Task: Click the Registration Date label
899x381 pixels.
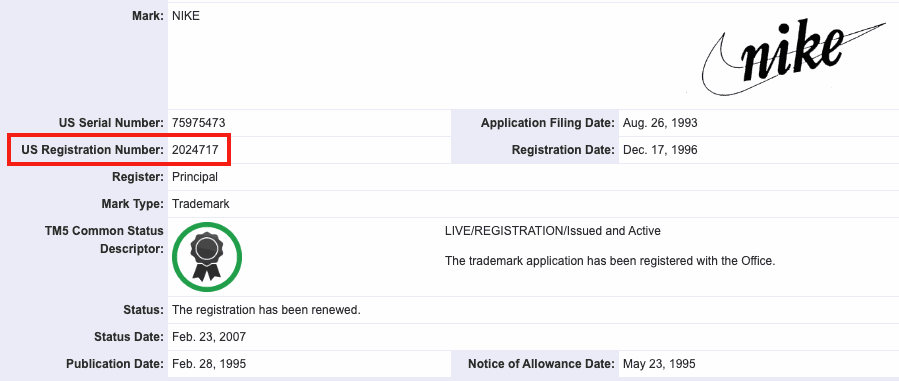Action: [x=563, y=150]
